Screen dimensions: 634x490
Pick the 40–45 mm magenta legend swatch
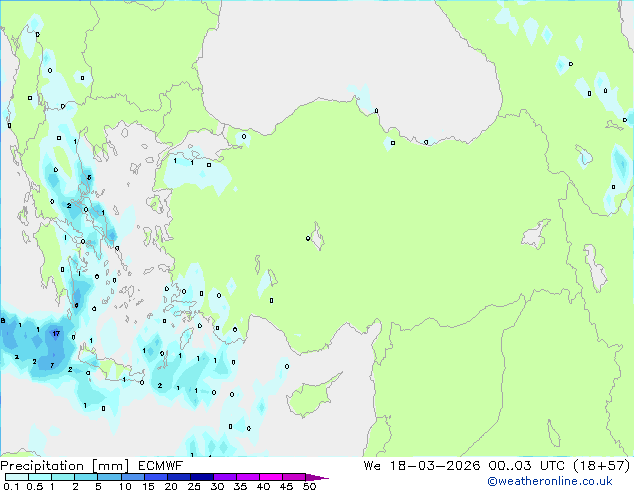(271, 477)
